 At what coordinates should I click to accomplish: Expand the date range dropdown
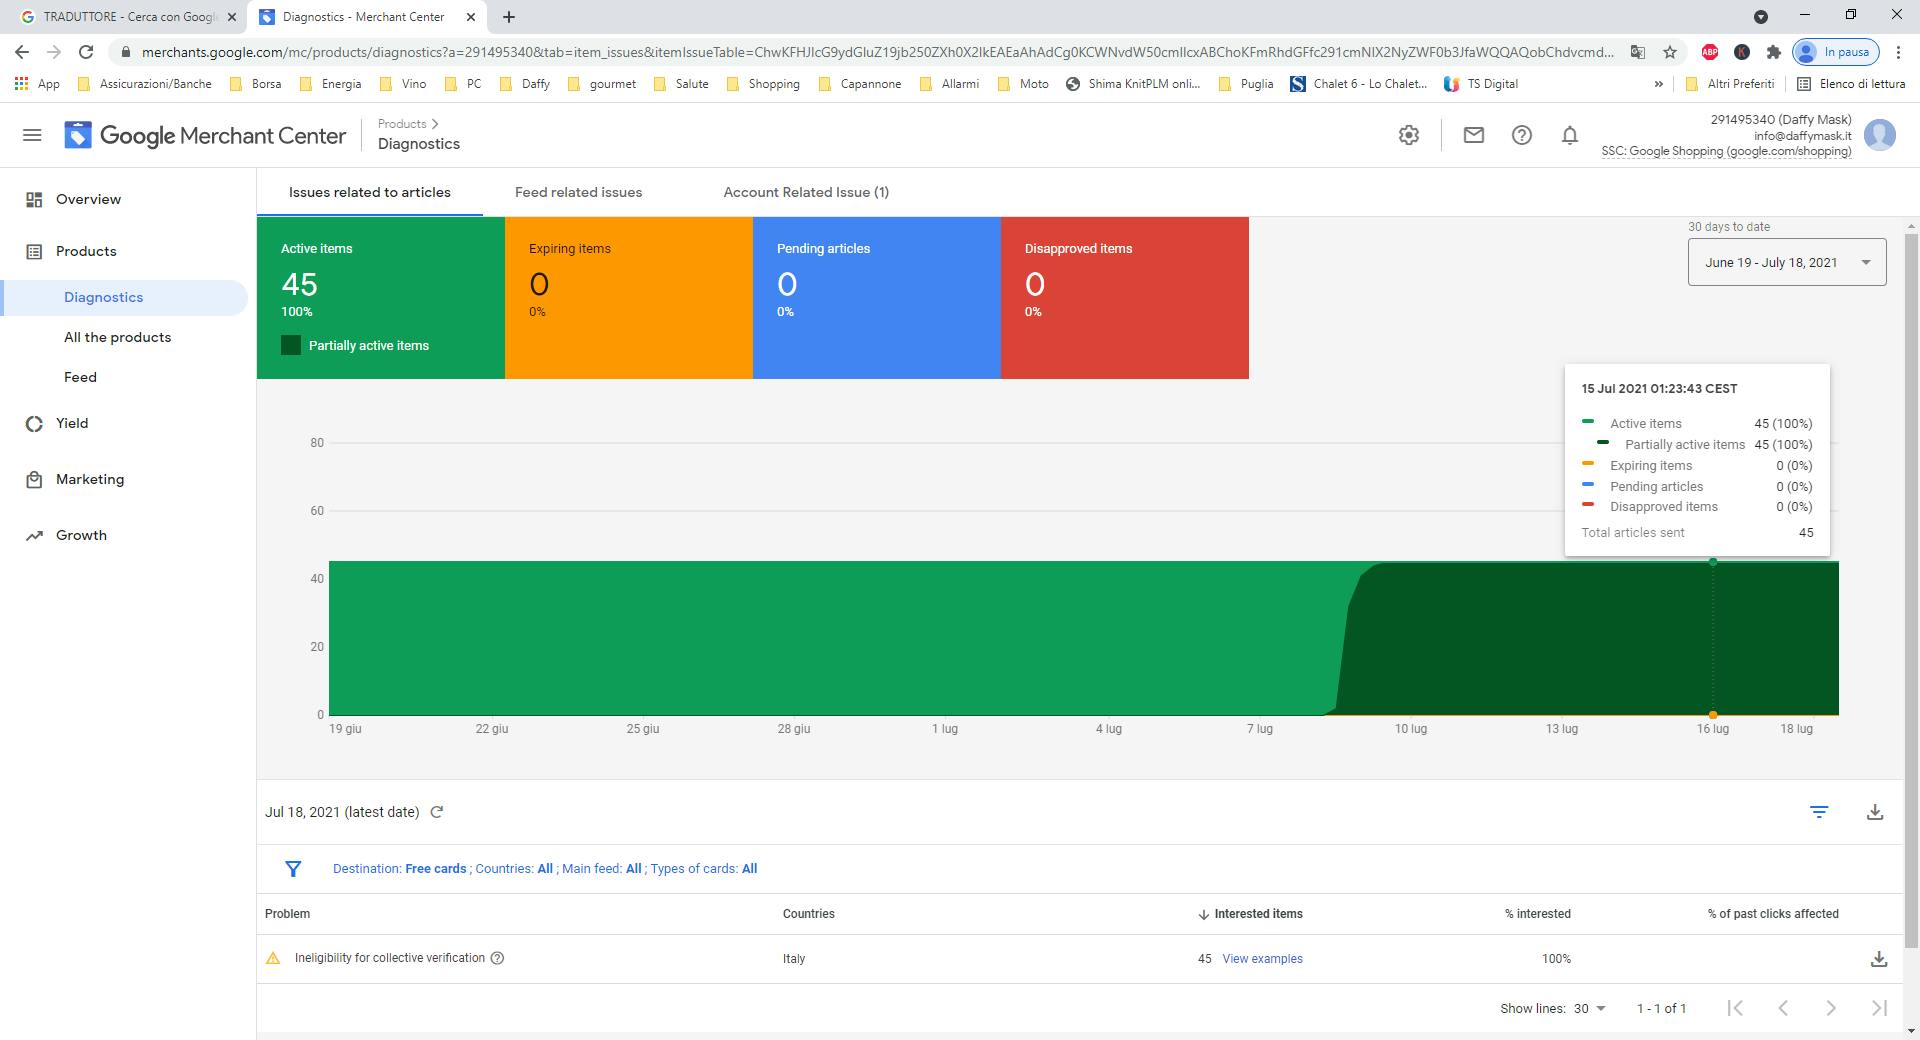(1786, 262)
